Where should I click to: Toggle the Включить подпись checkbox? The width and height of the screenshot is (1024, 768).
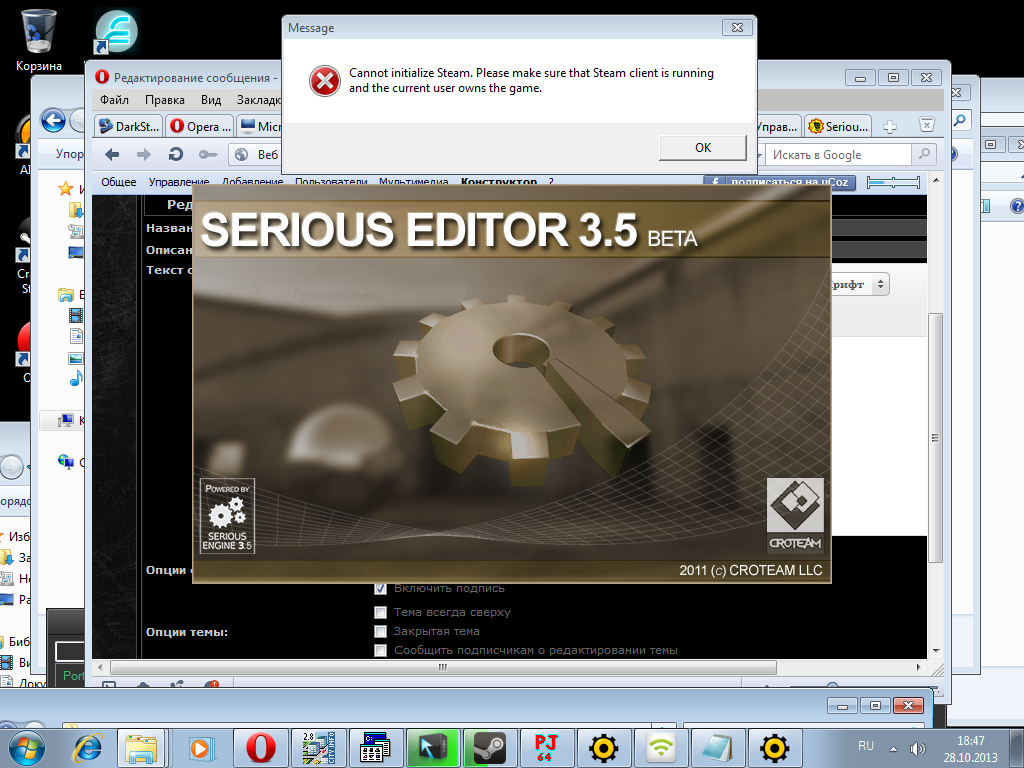[x=381, y=588]
